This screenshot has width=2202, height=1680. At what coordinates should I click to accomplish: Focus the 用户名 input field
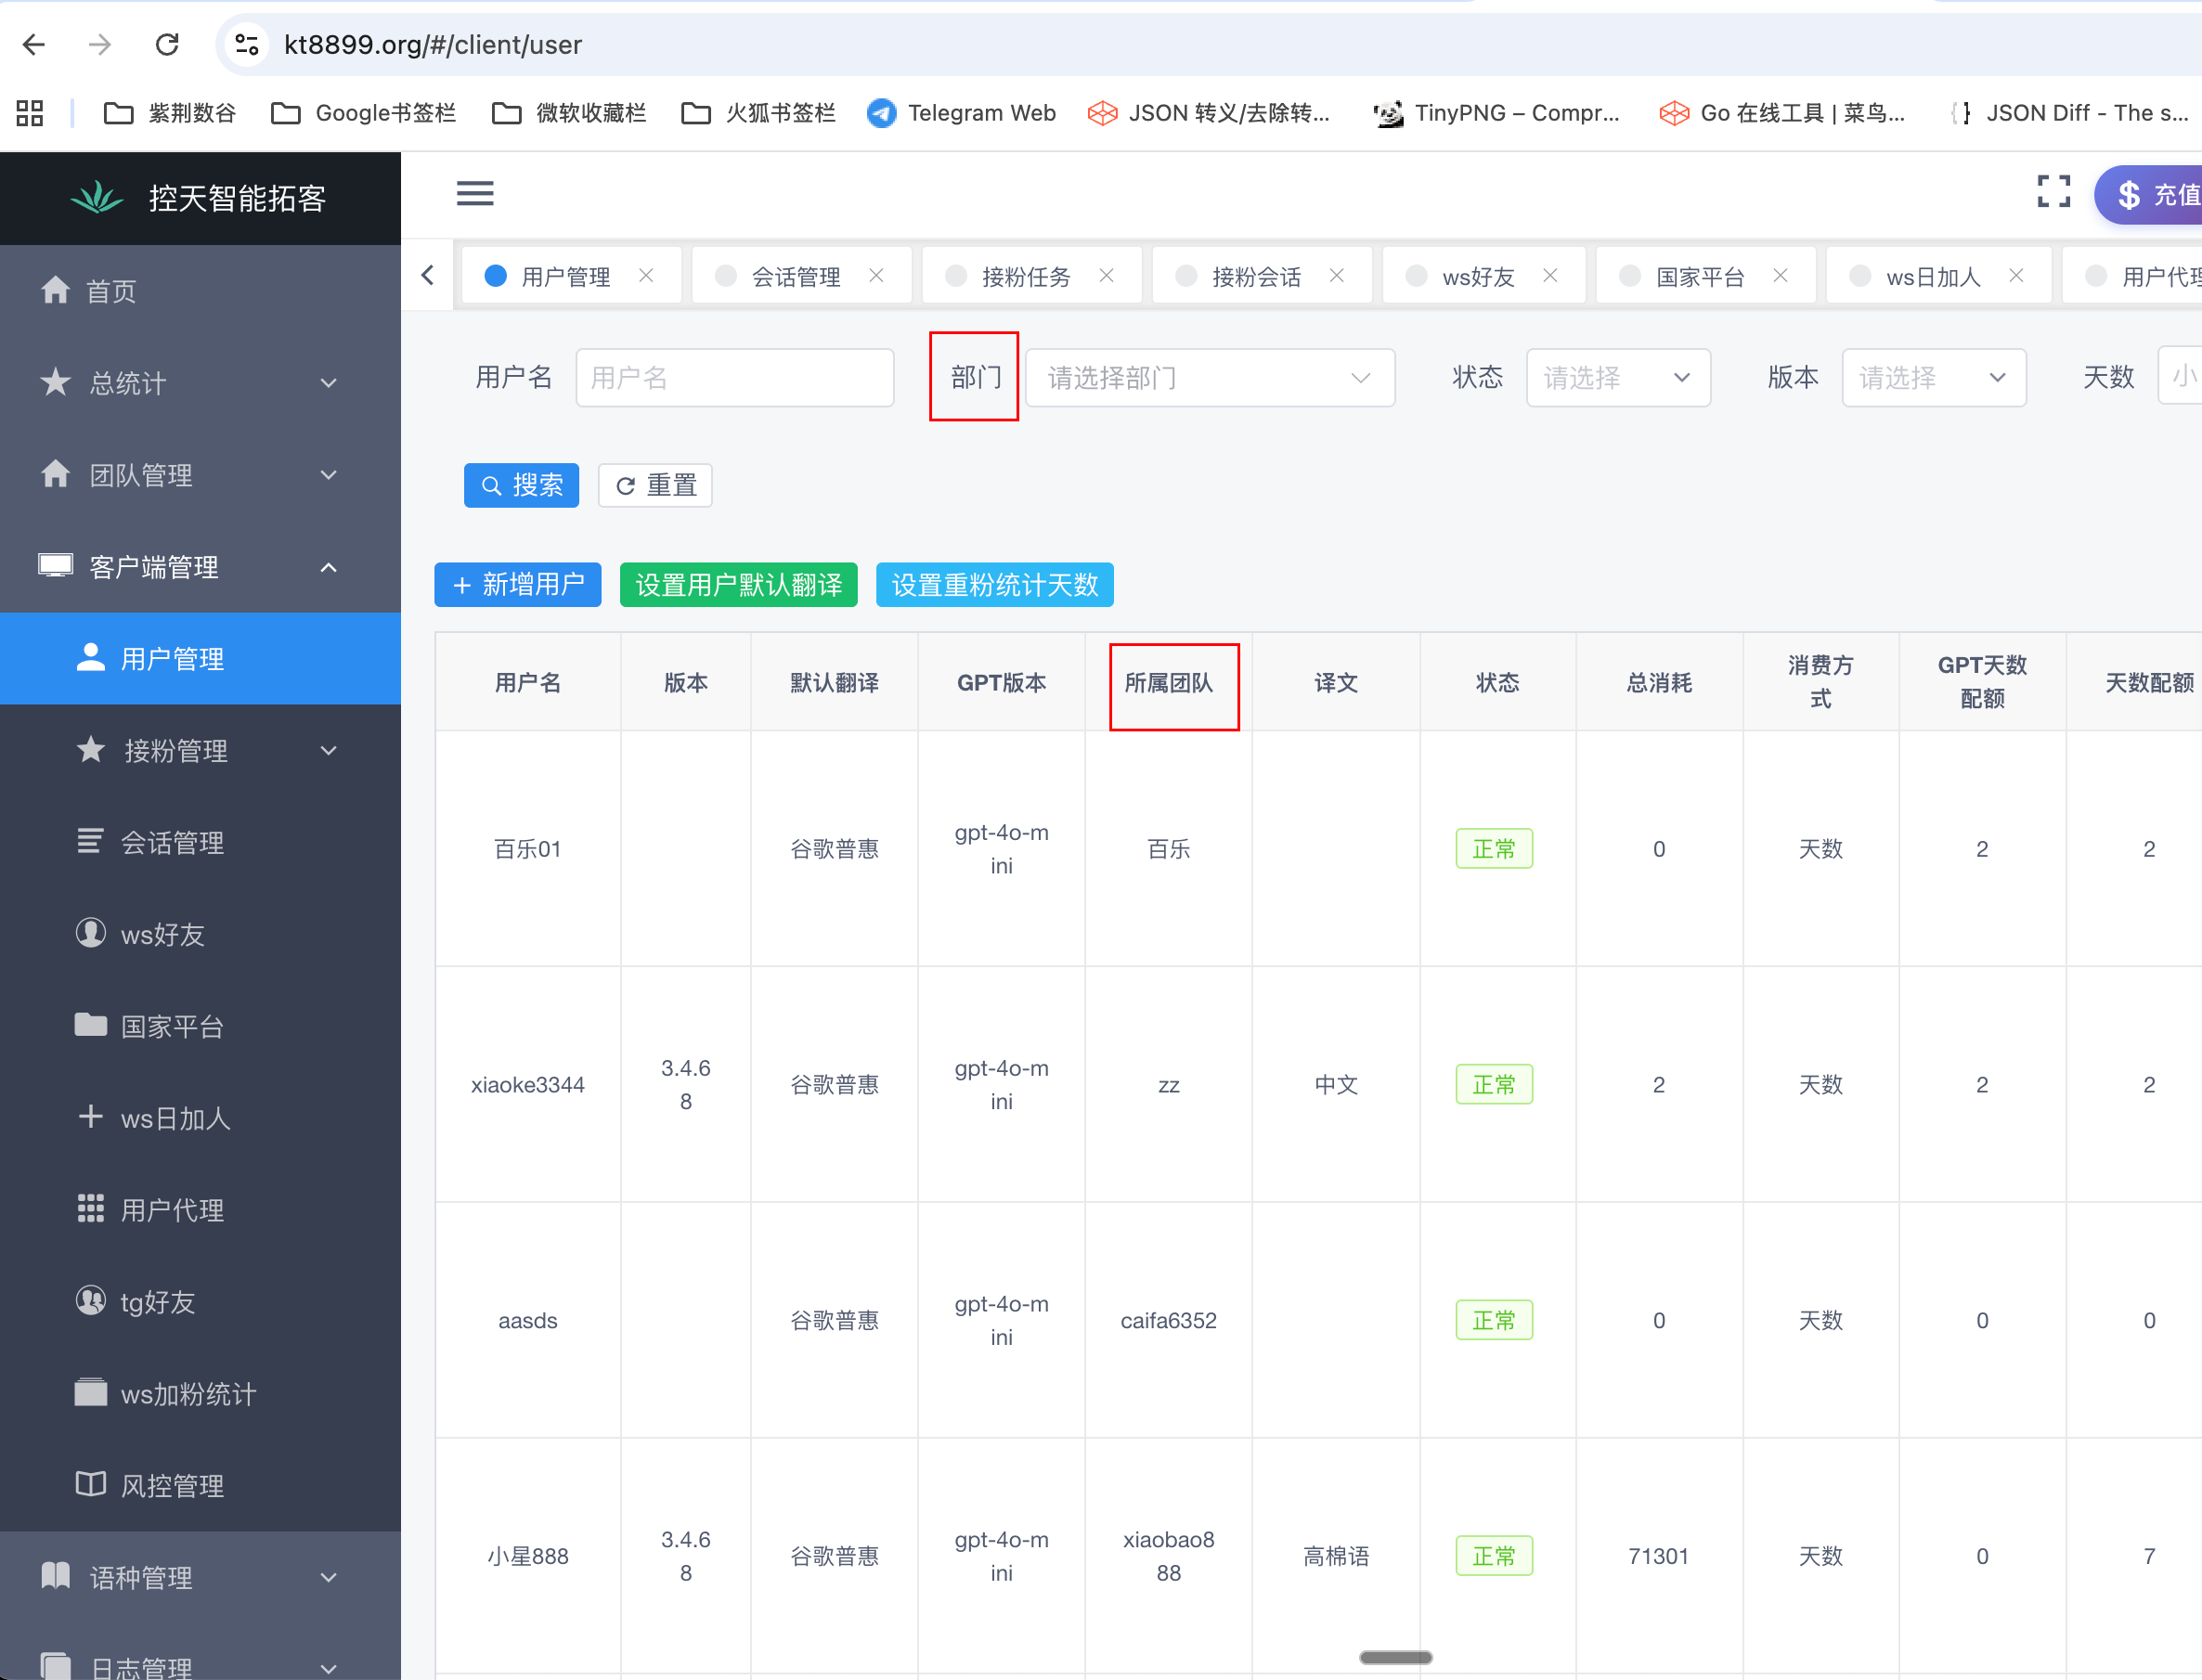734,378
